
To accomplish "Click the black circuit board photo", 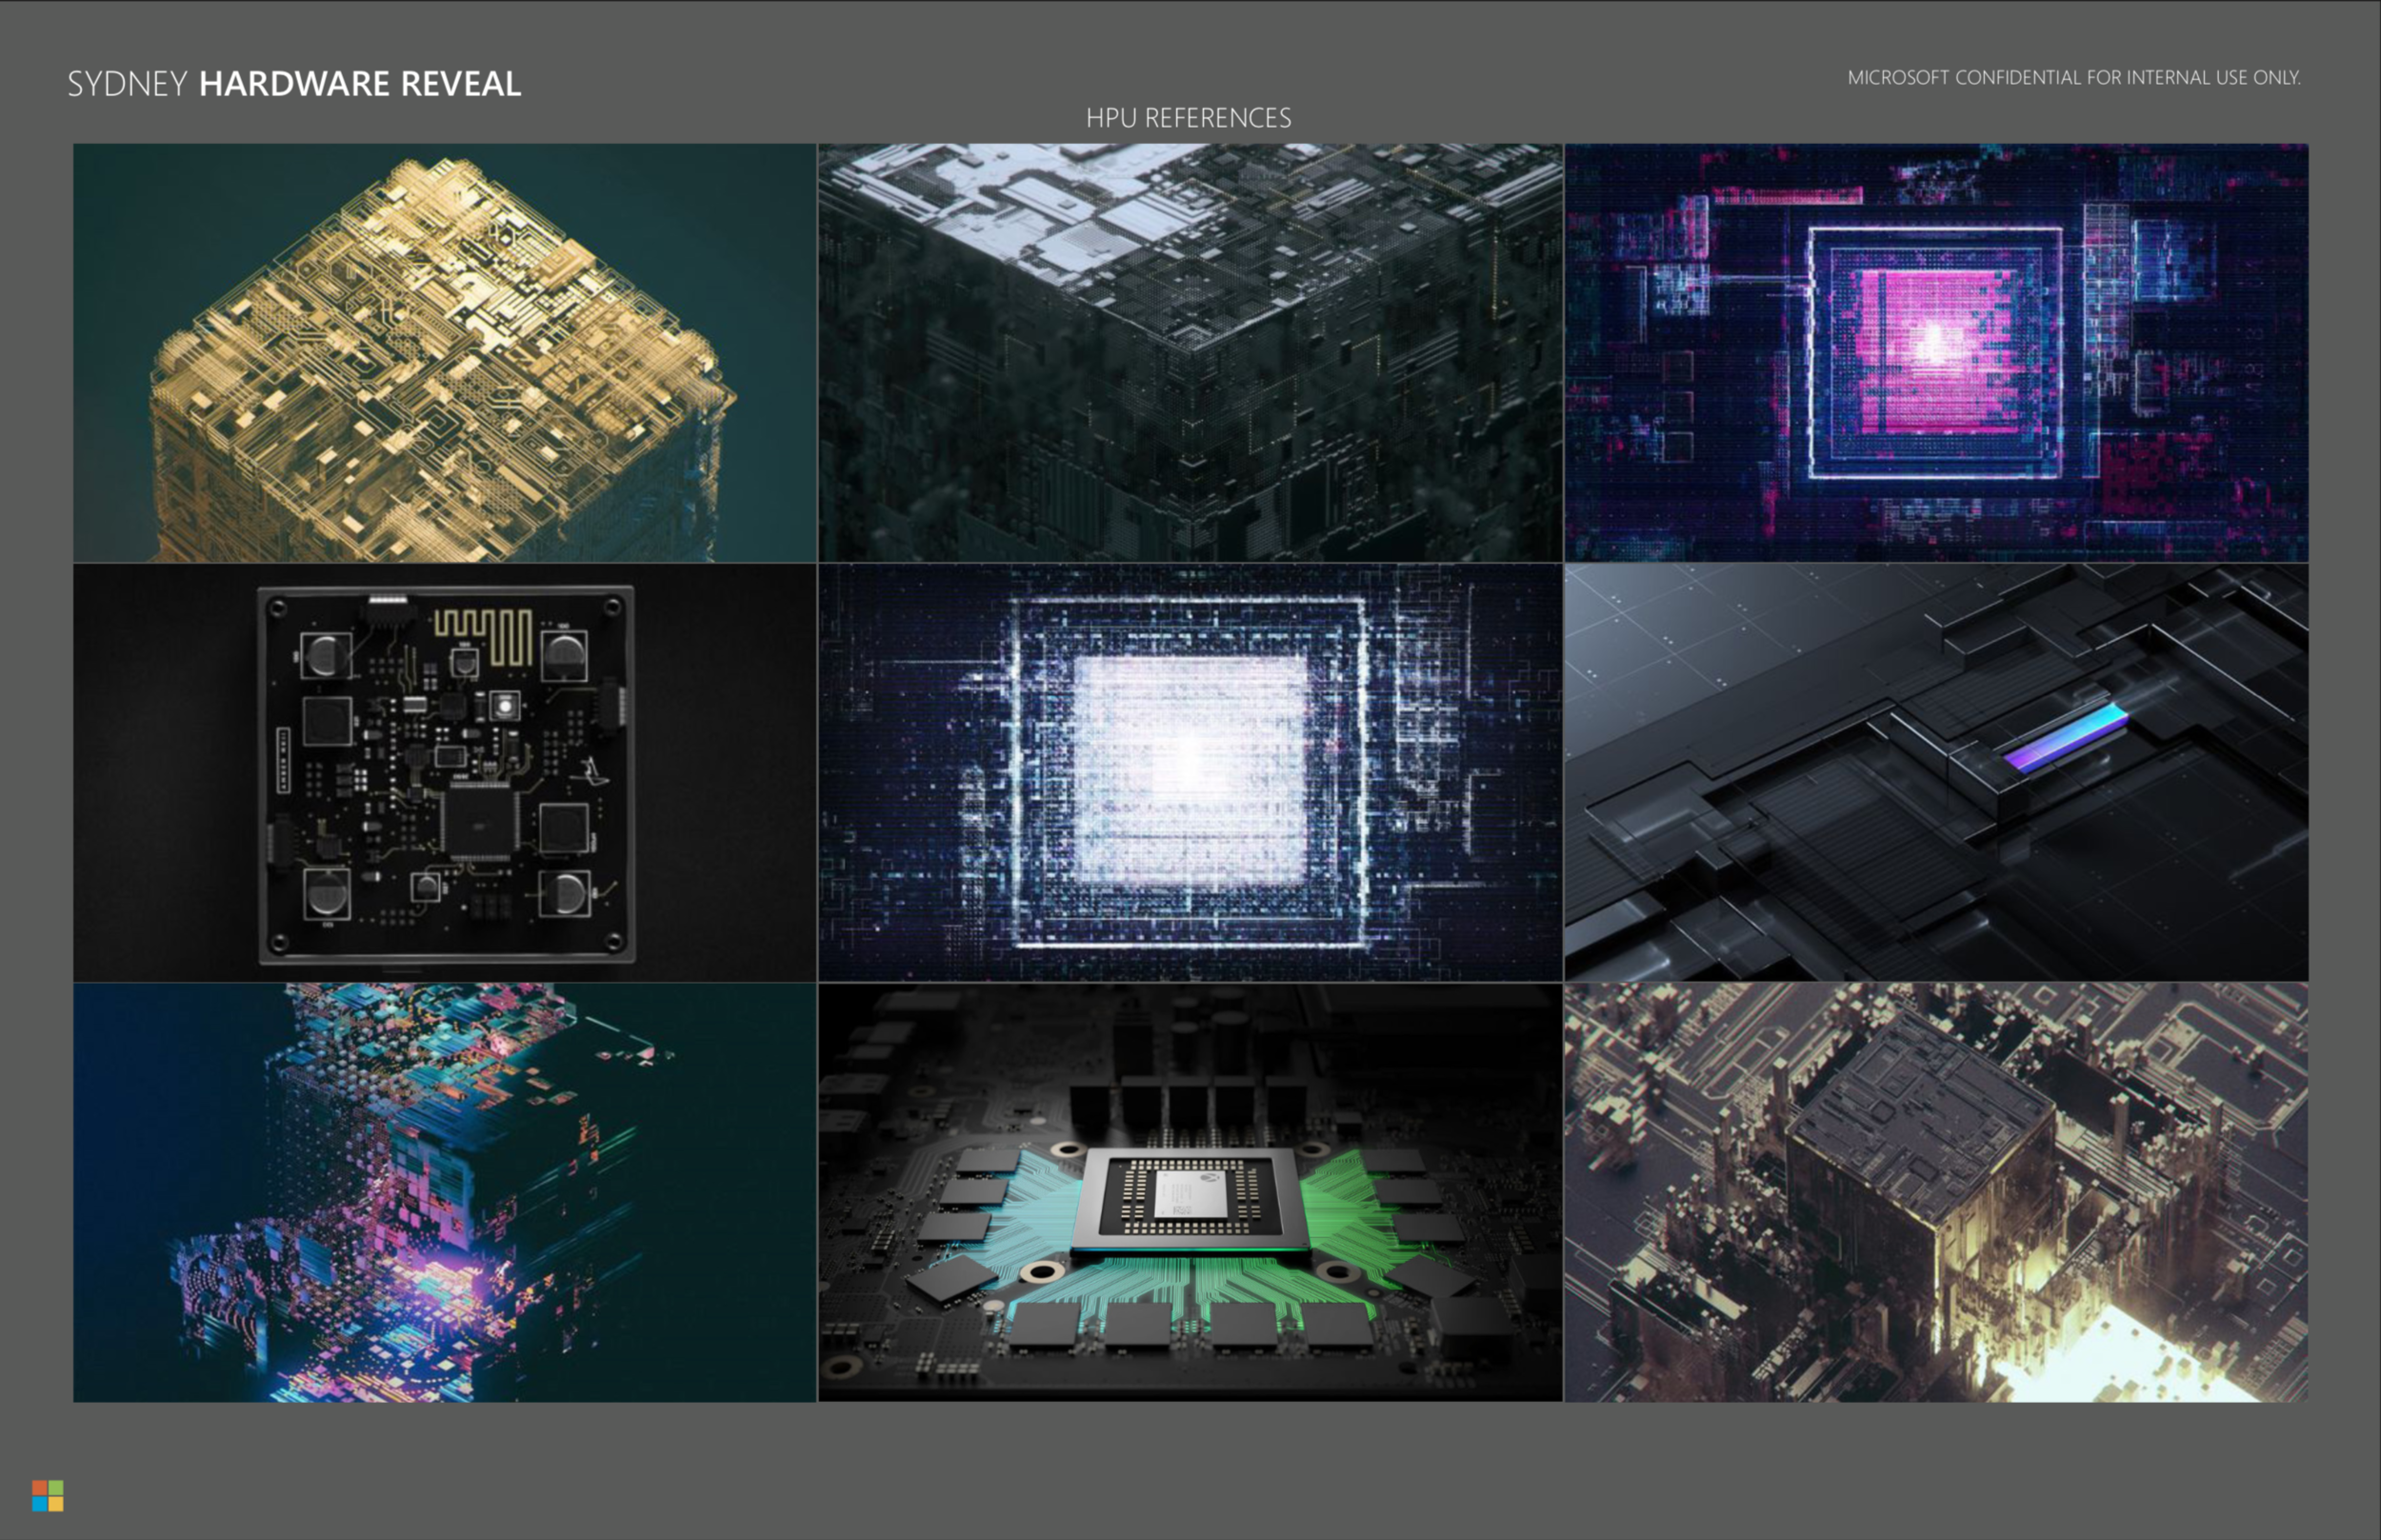I will click(x=444, y=772).
